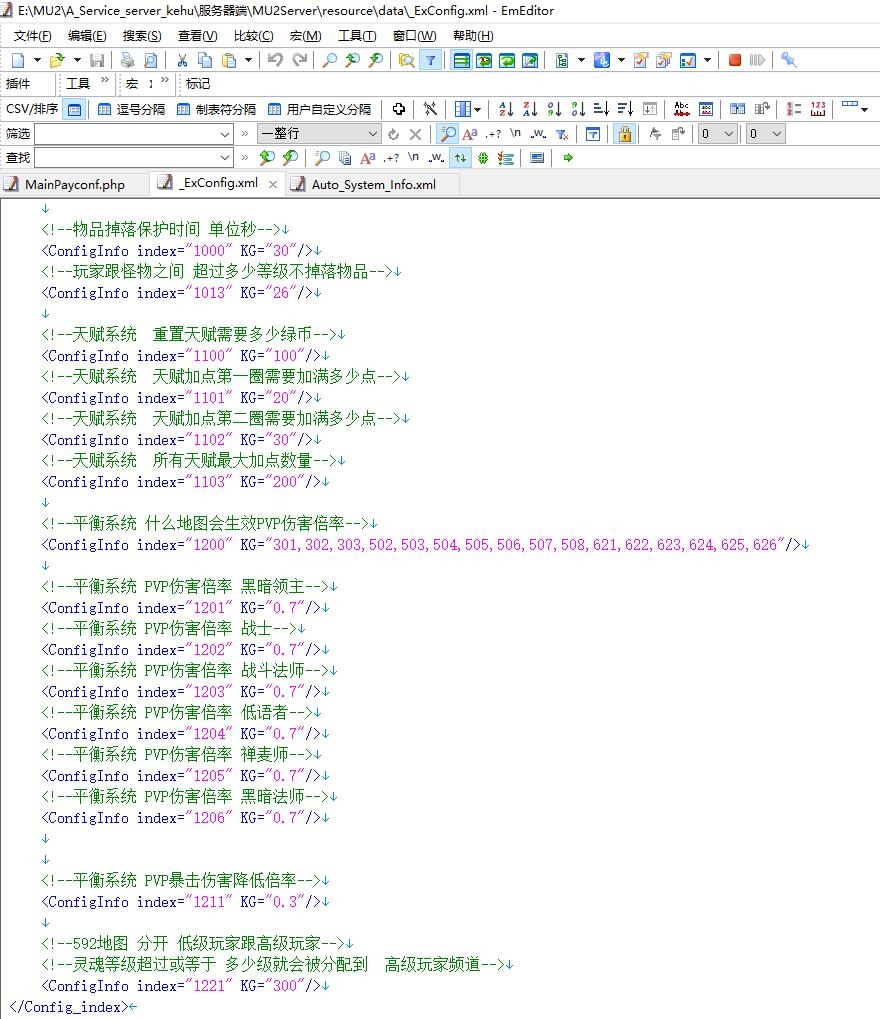Open a file with the folder icon
880x1019 pixels.
[x=57, y=60]
